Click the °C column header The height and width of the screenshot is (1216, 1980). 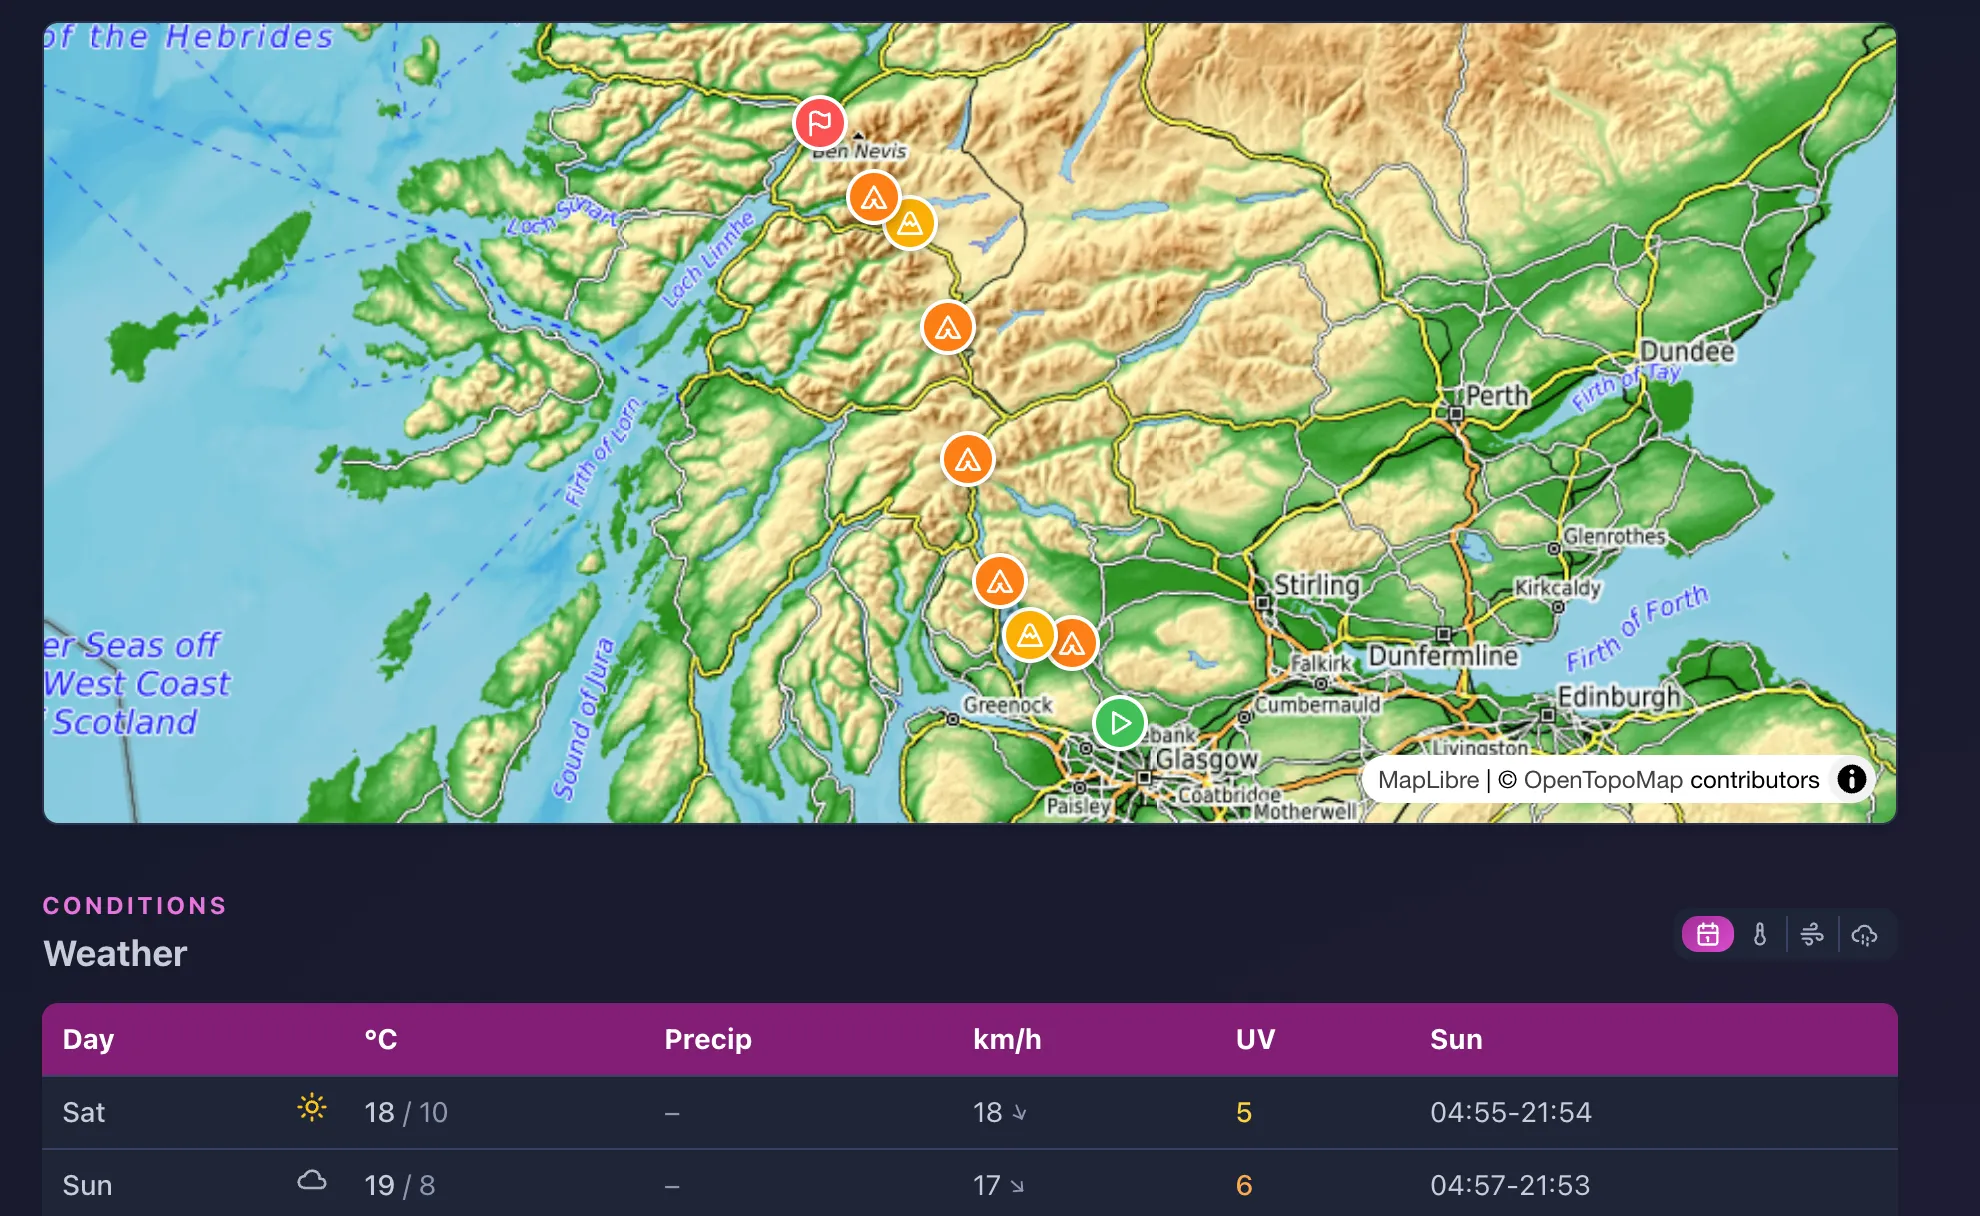pos(381,1039)
